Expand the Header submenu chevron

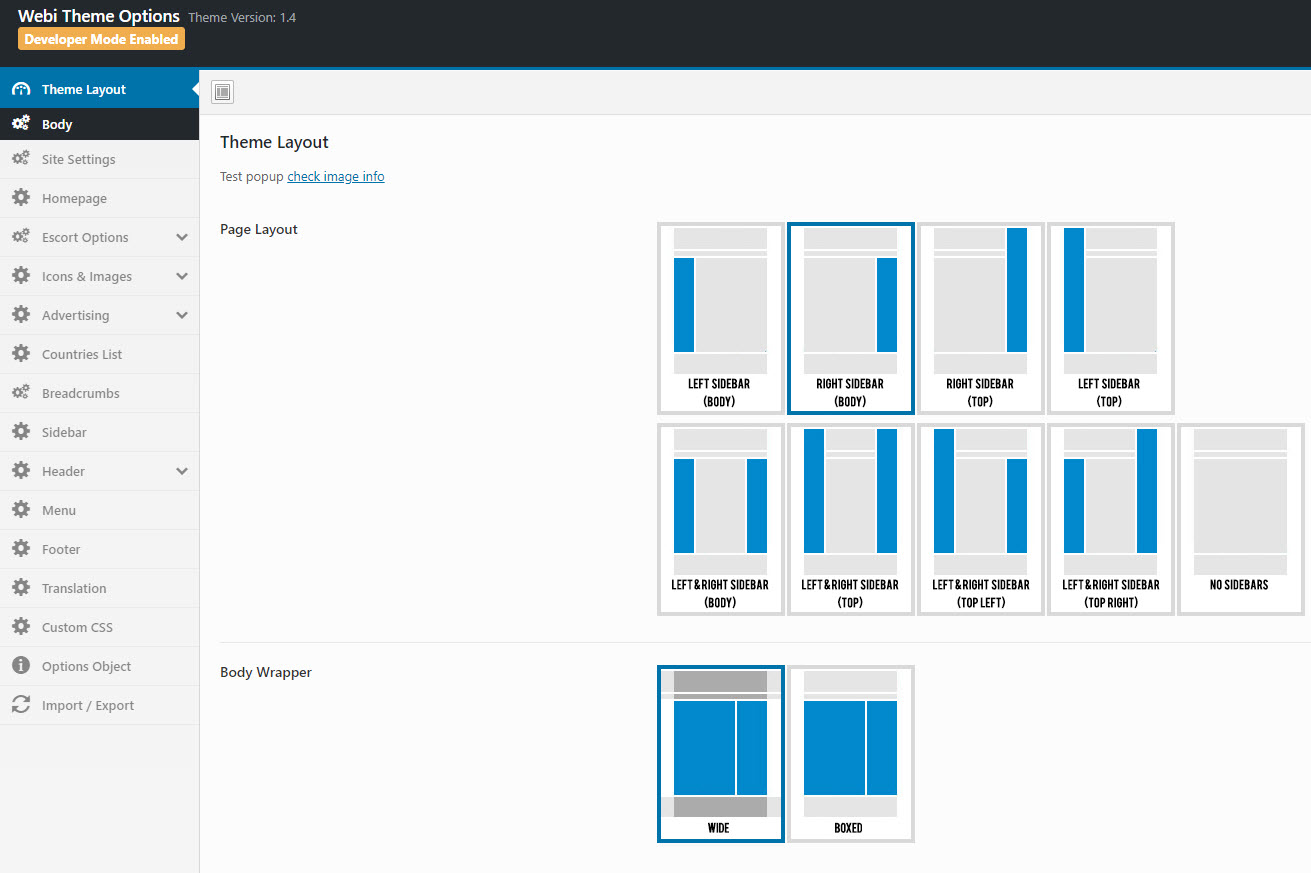pyautogui.click(x=181, y=471)
